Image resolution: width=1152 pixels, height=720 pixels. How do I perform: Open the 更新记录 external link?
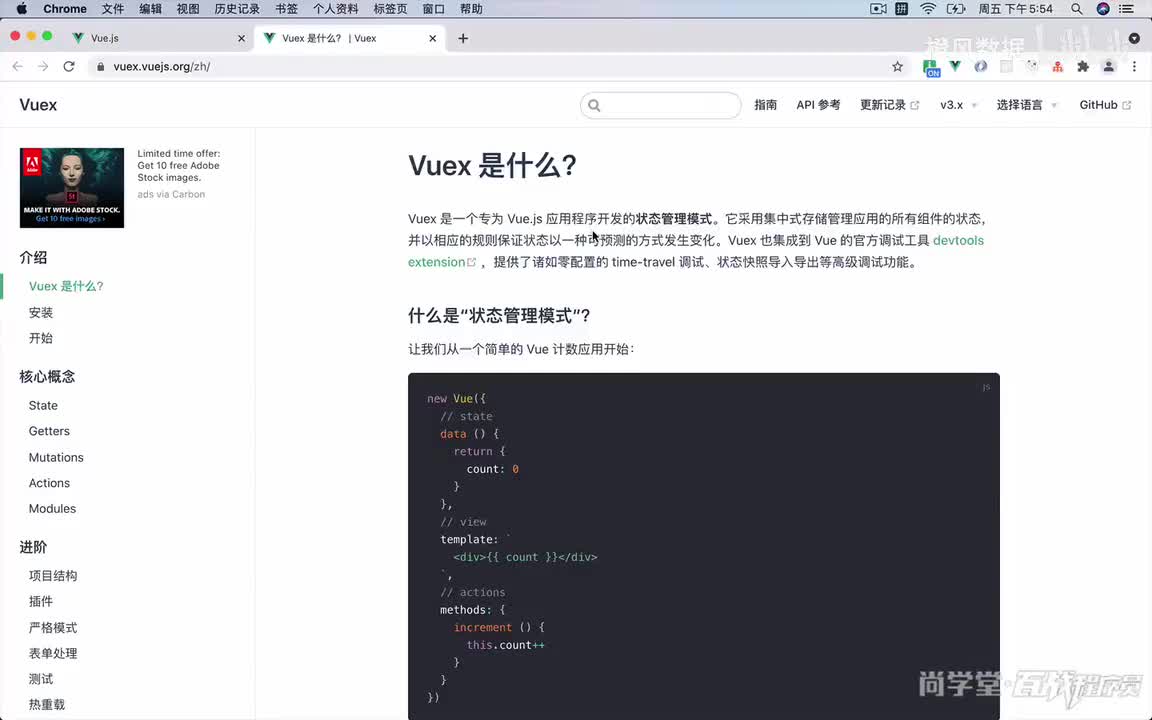(x=889, y=105)
